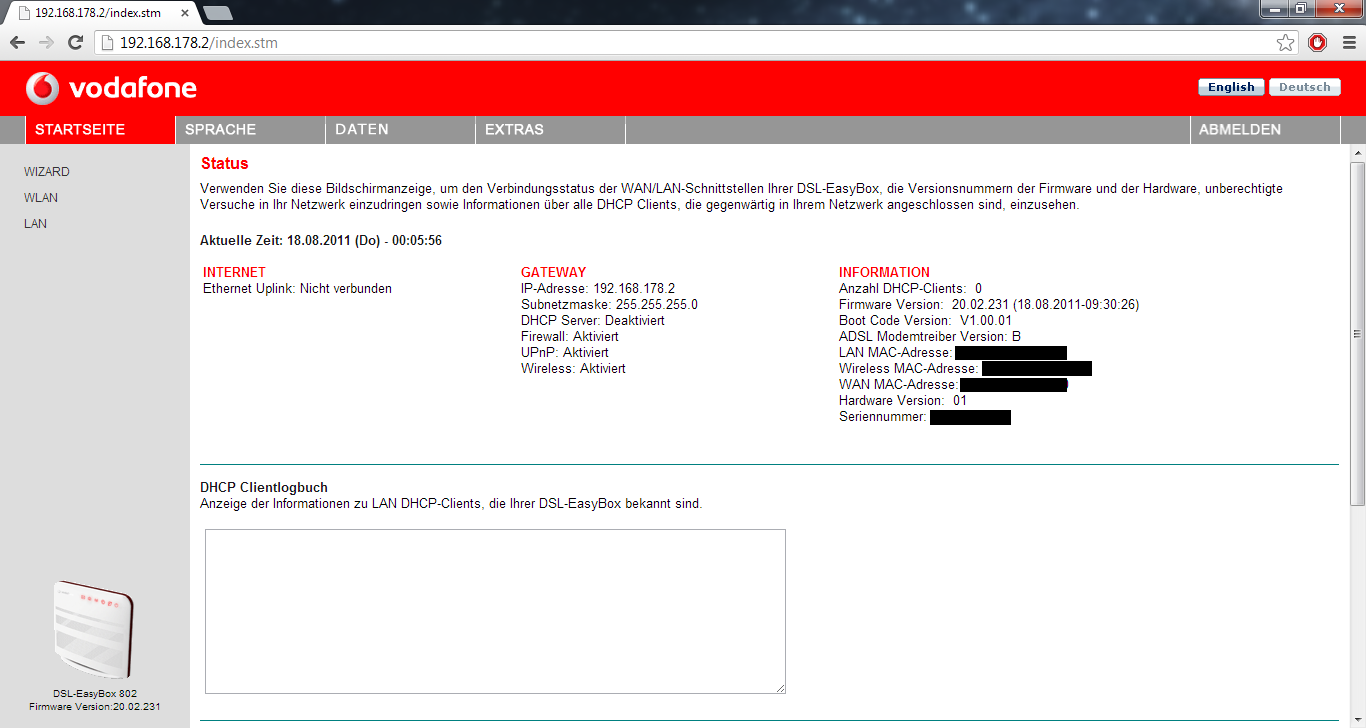The width and height of the screenshot is (1366, 728).
Task: Click the INFORMATION section heading
Action: point(884,272)
